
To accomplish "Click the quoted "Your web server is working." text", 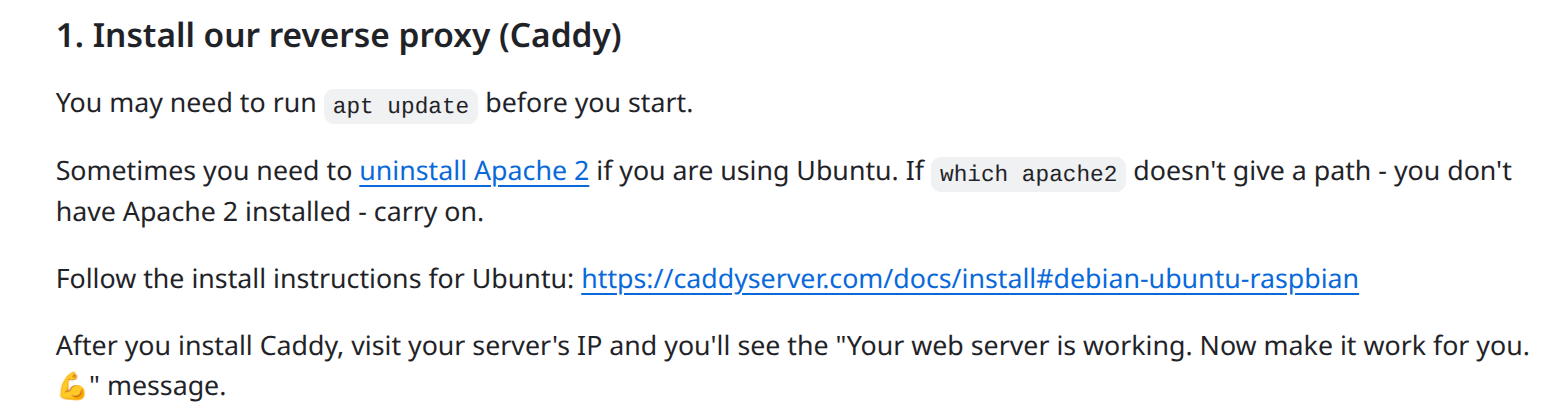I will tap(1014, 347).
